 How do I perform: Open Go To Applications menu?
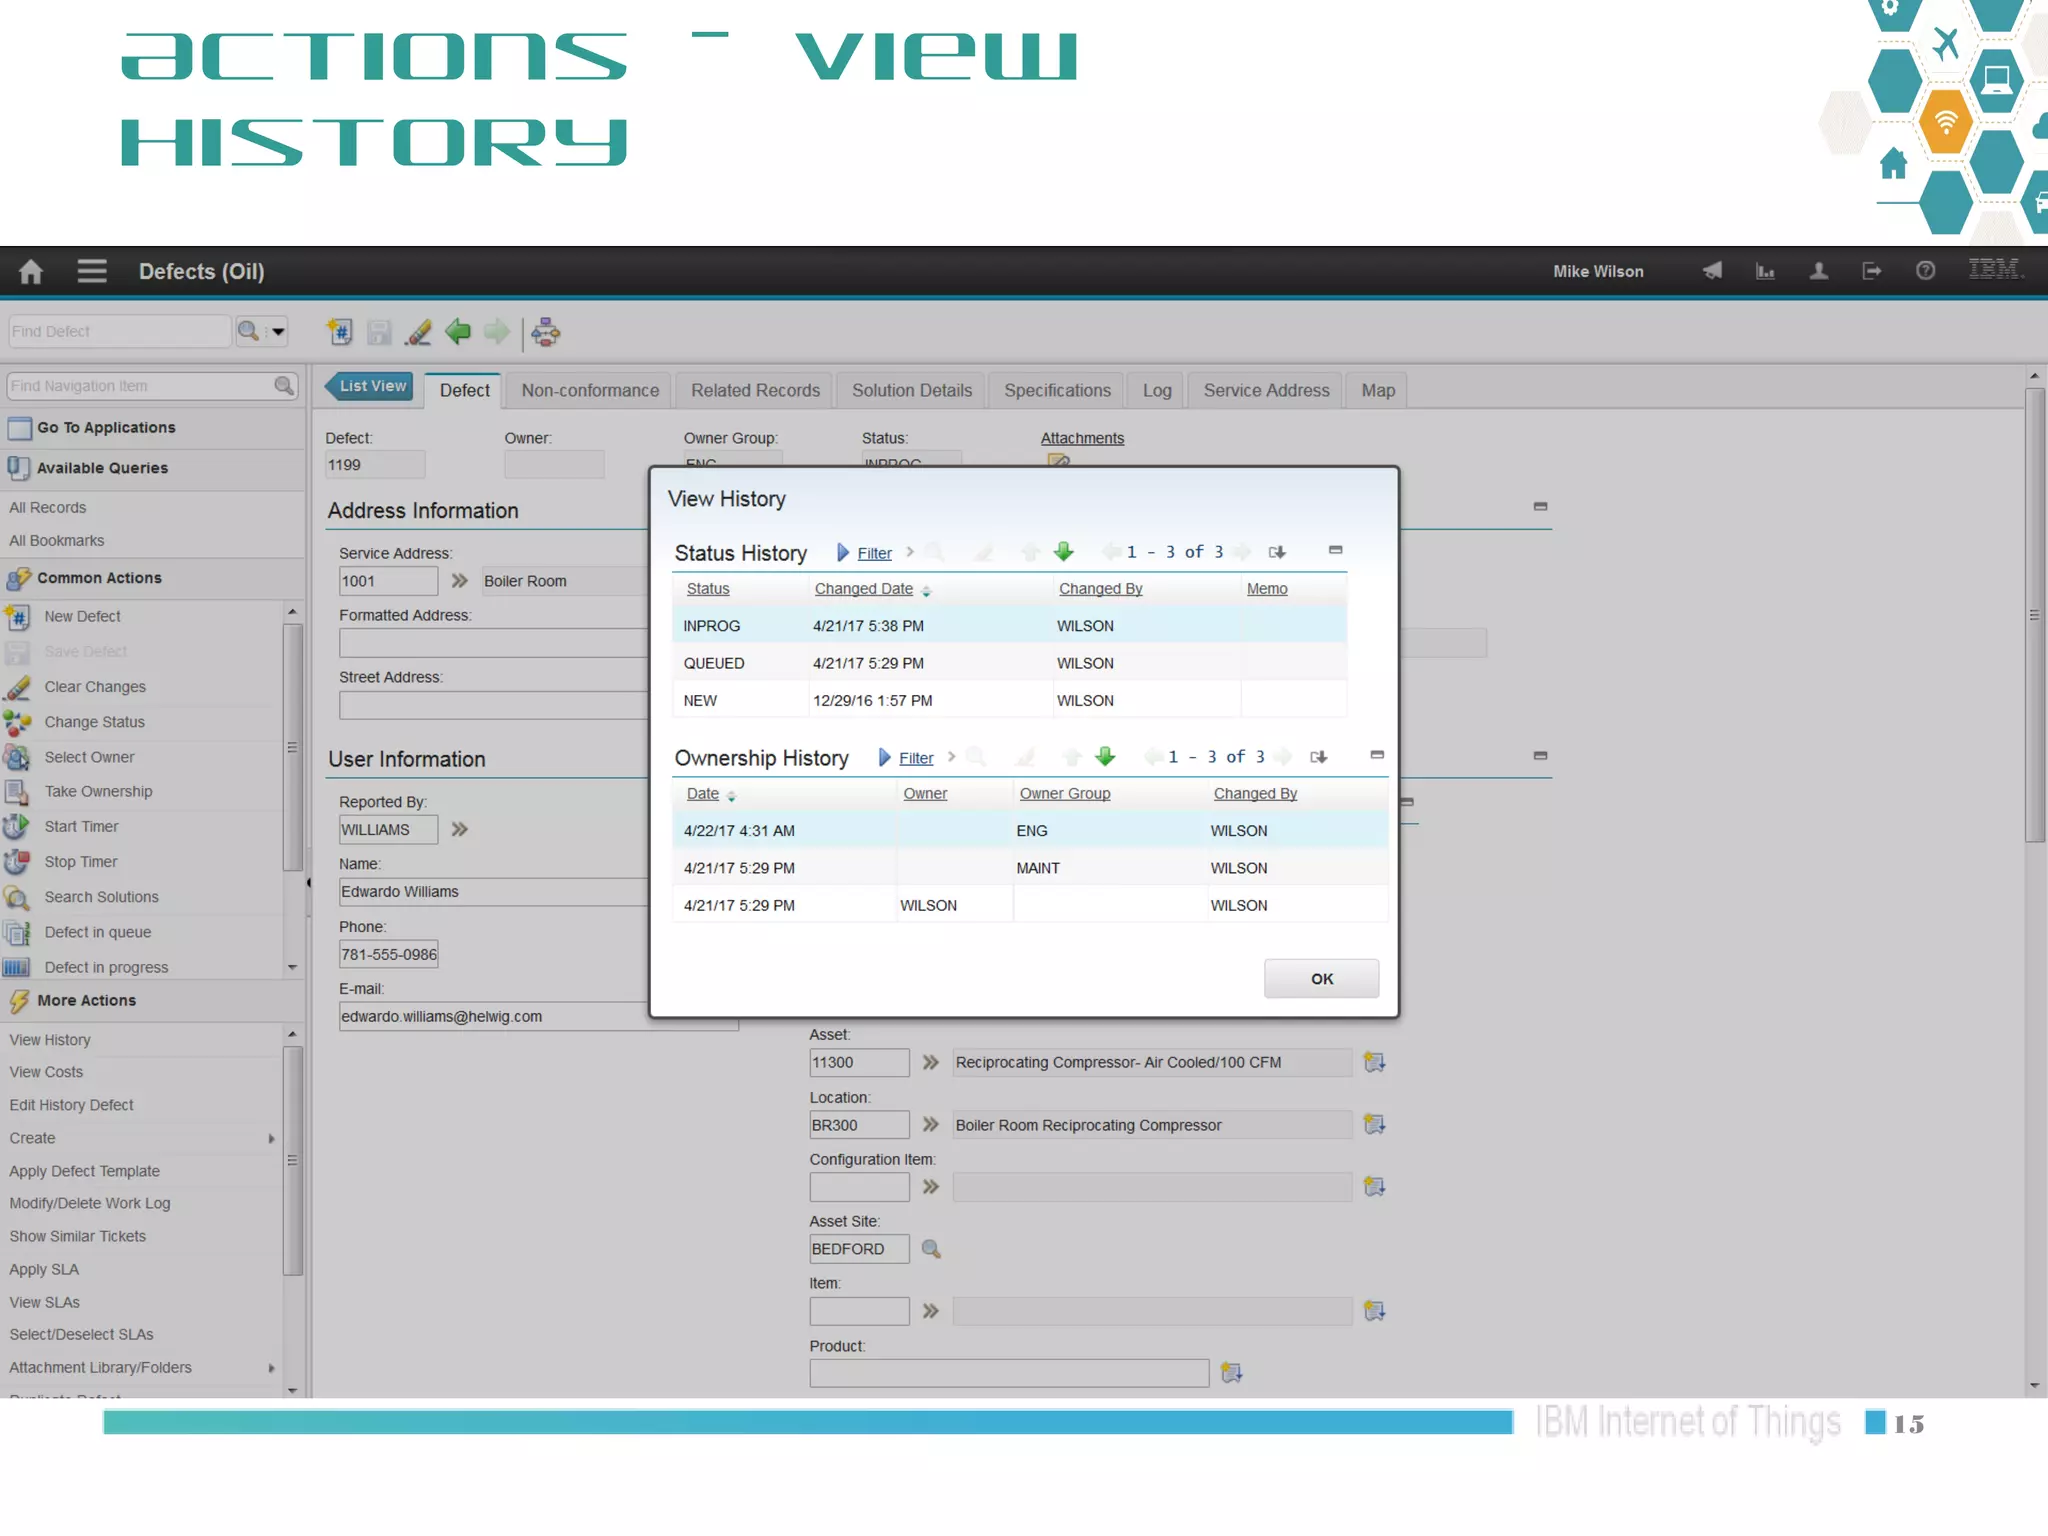pos(106,427)
